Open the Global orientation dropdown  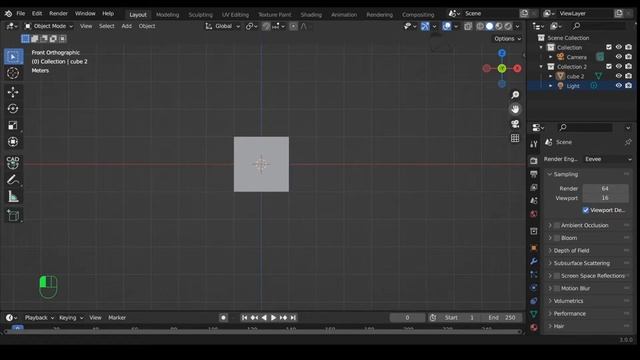(x=223, y=26)
